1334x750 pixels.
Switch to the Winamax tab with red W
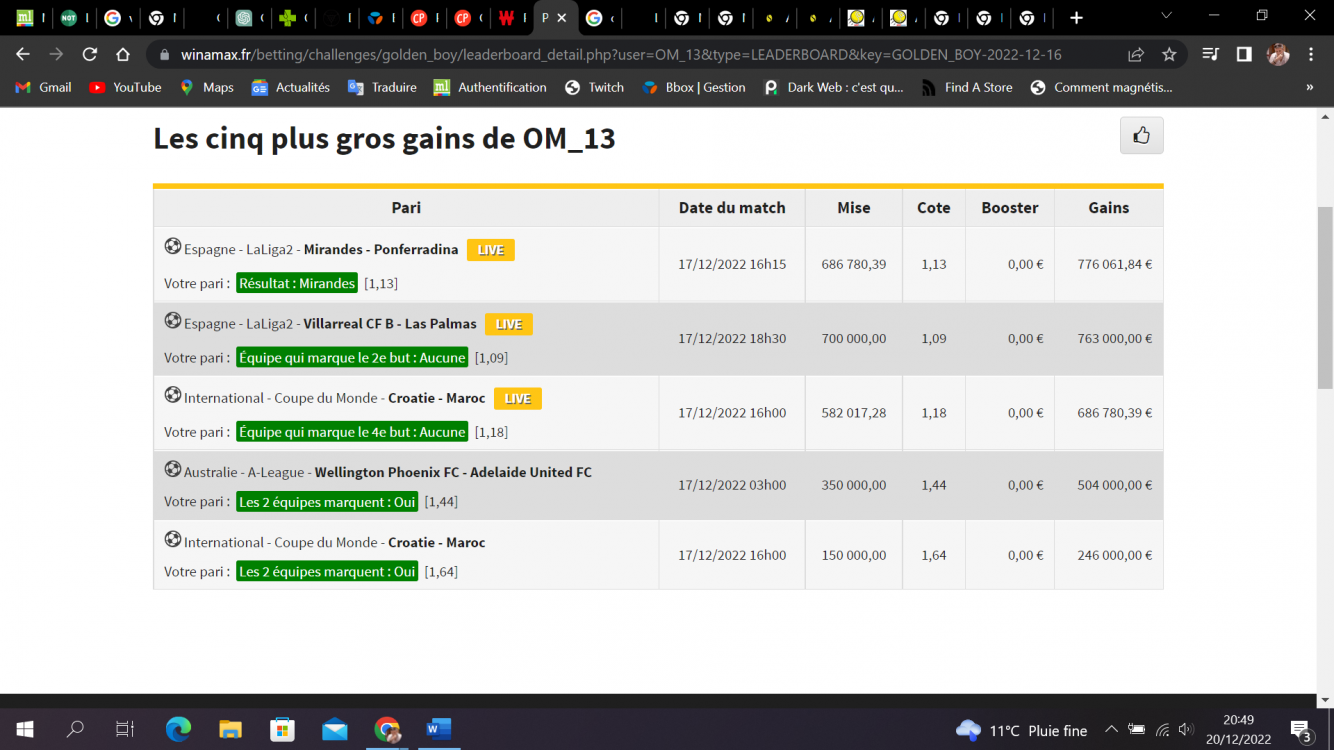[507, 18]
